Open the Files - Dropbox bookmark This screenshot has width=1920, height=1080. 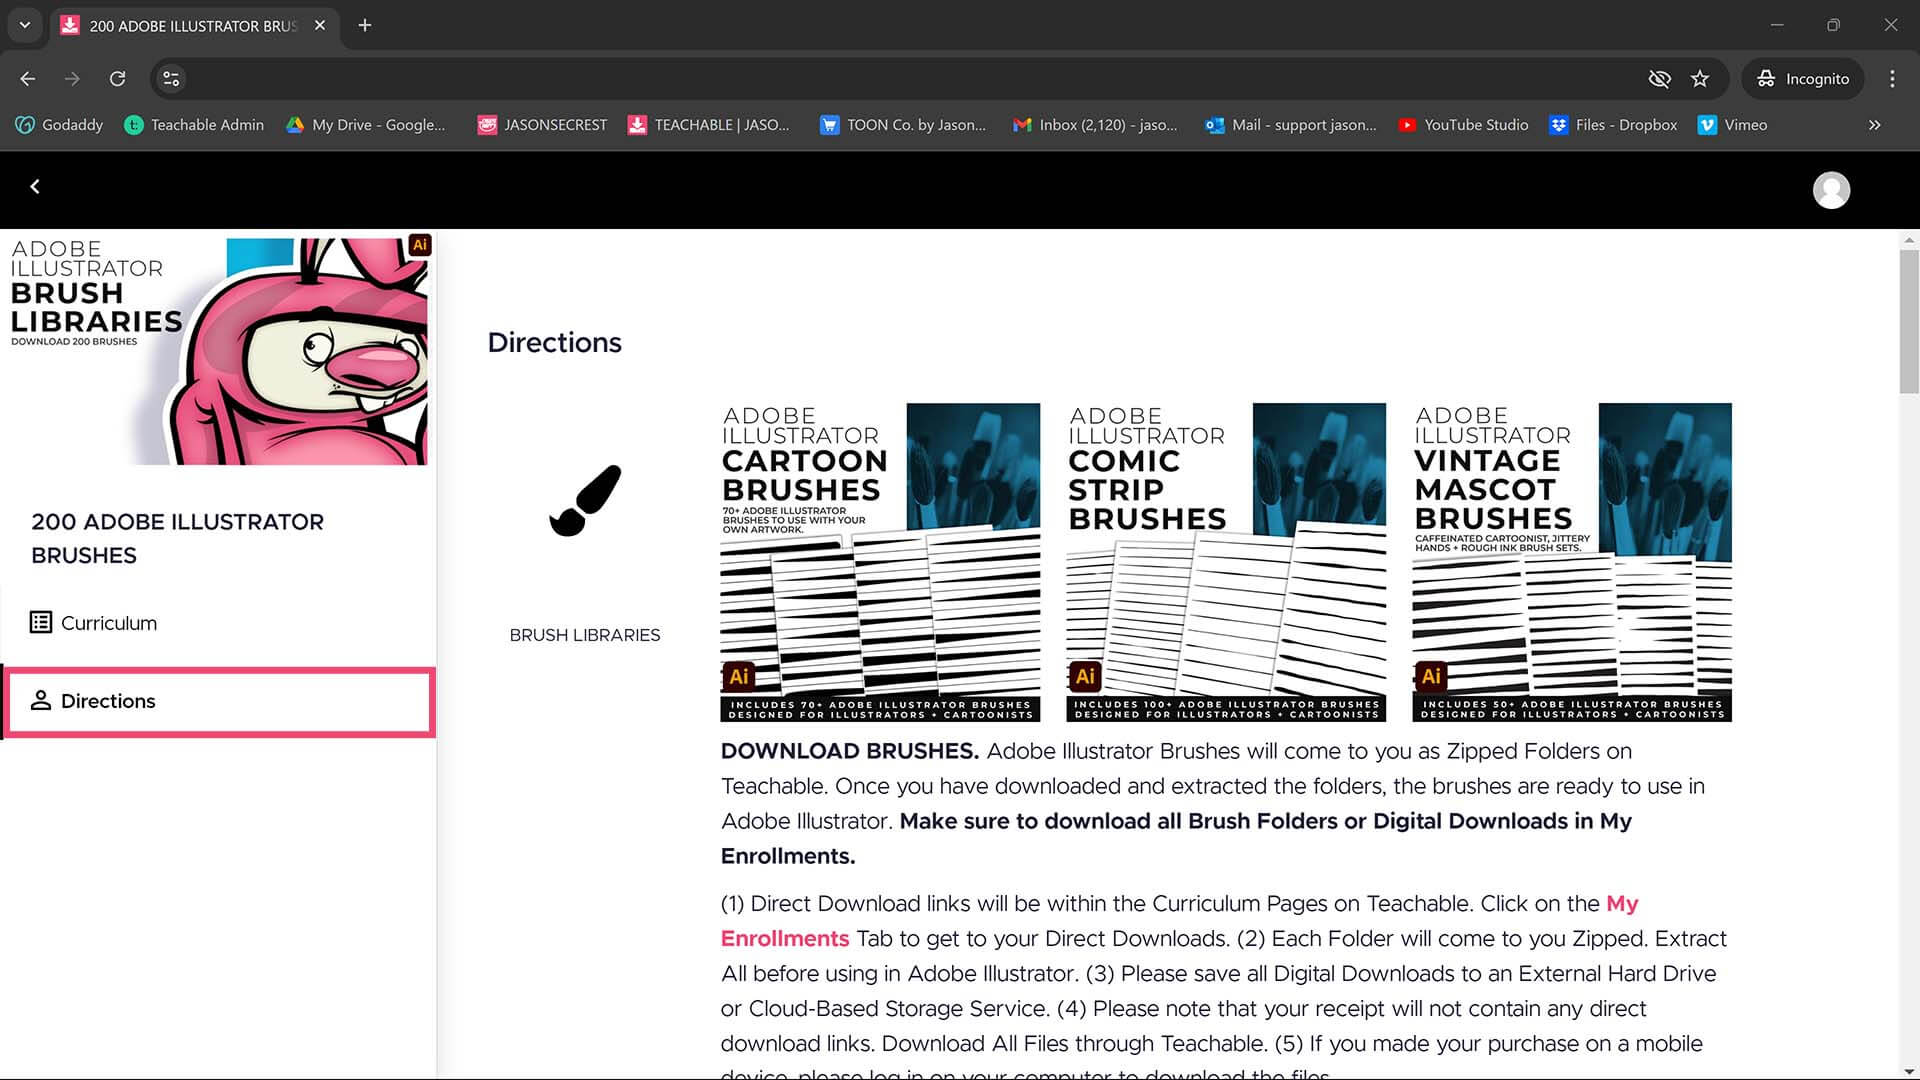[1613, 125]
